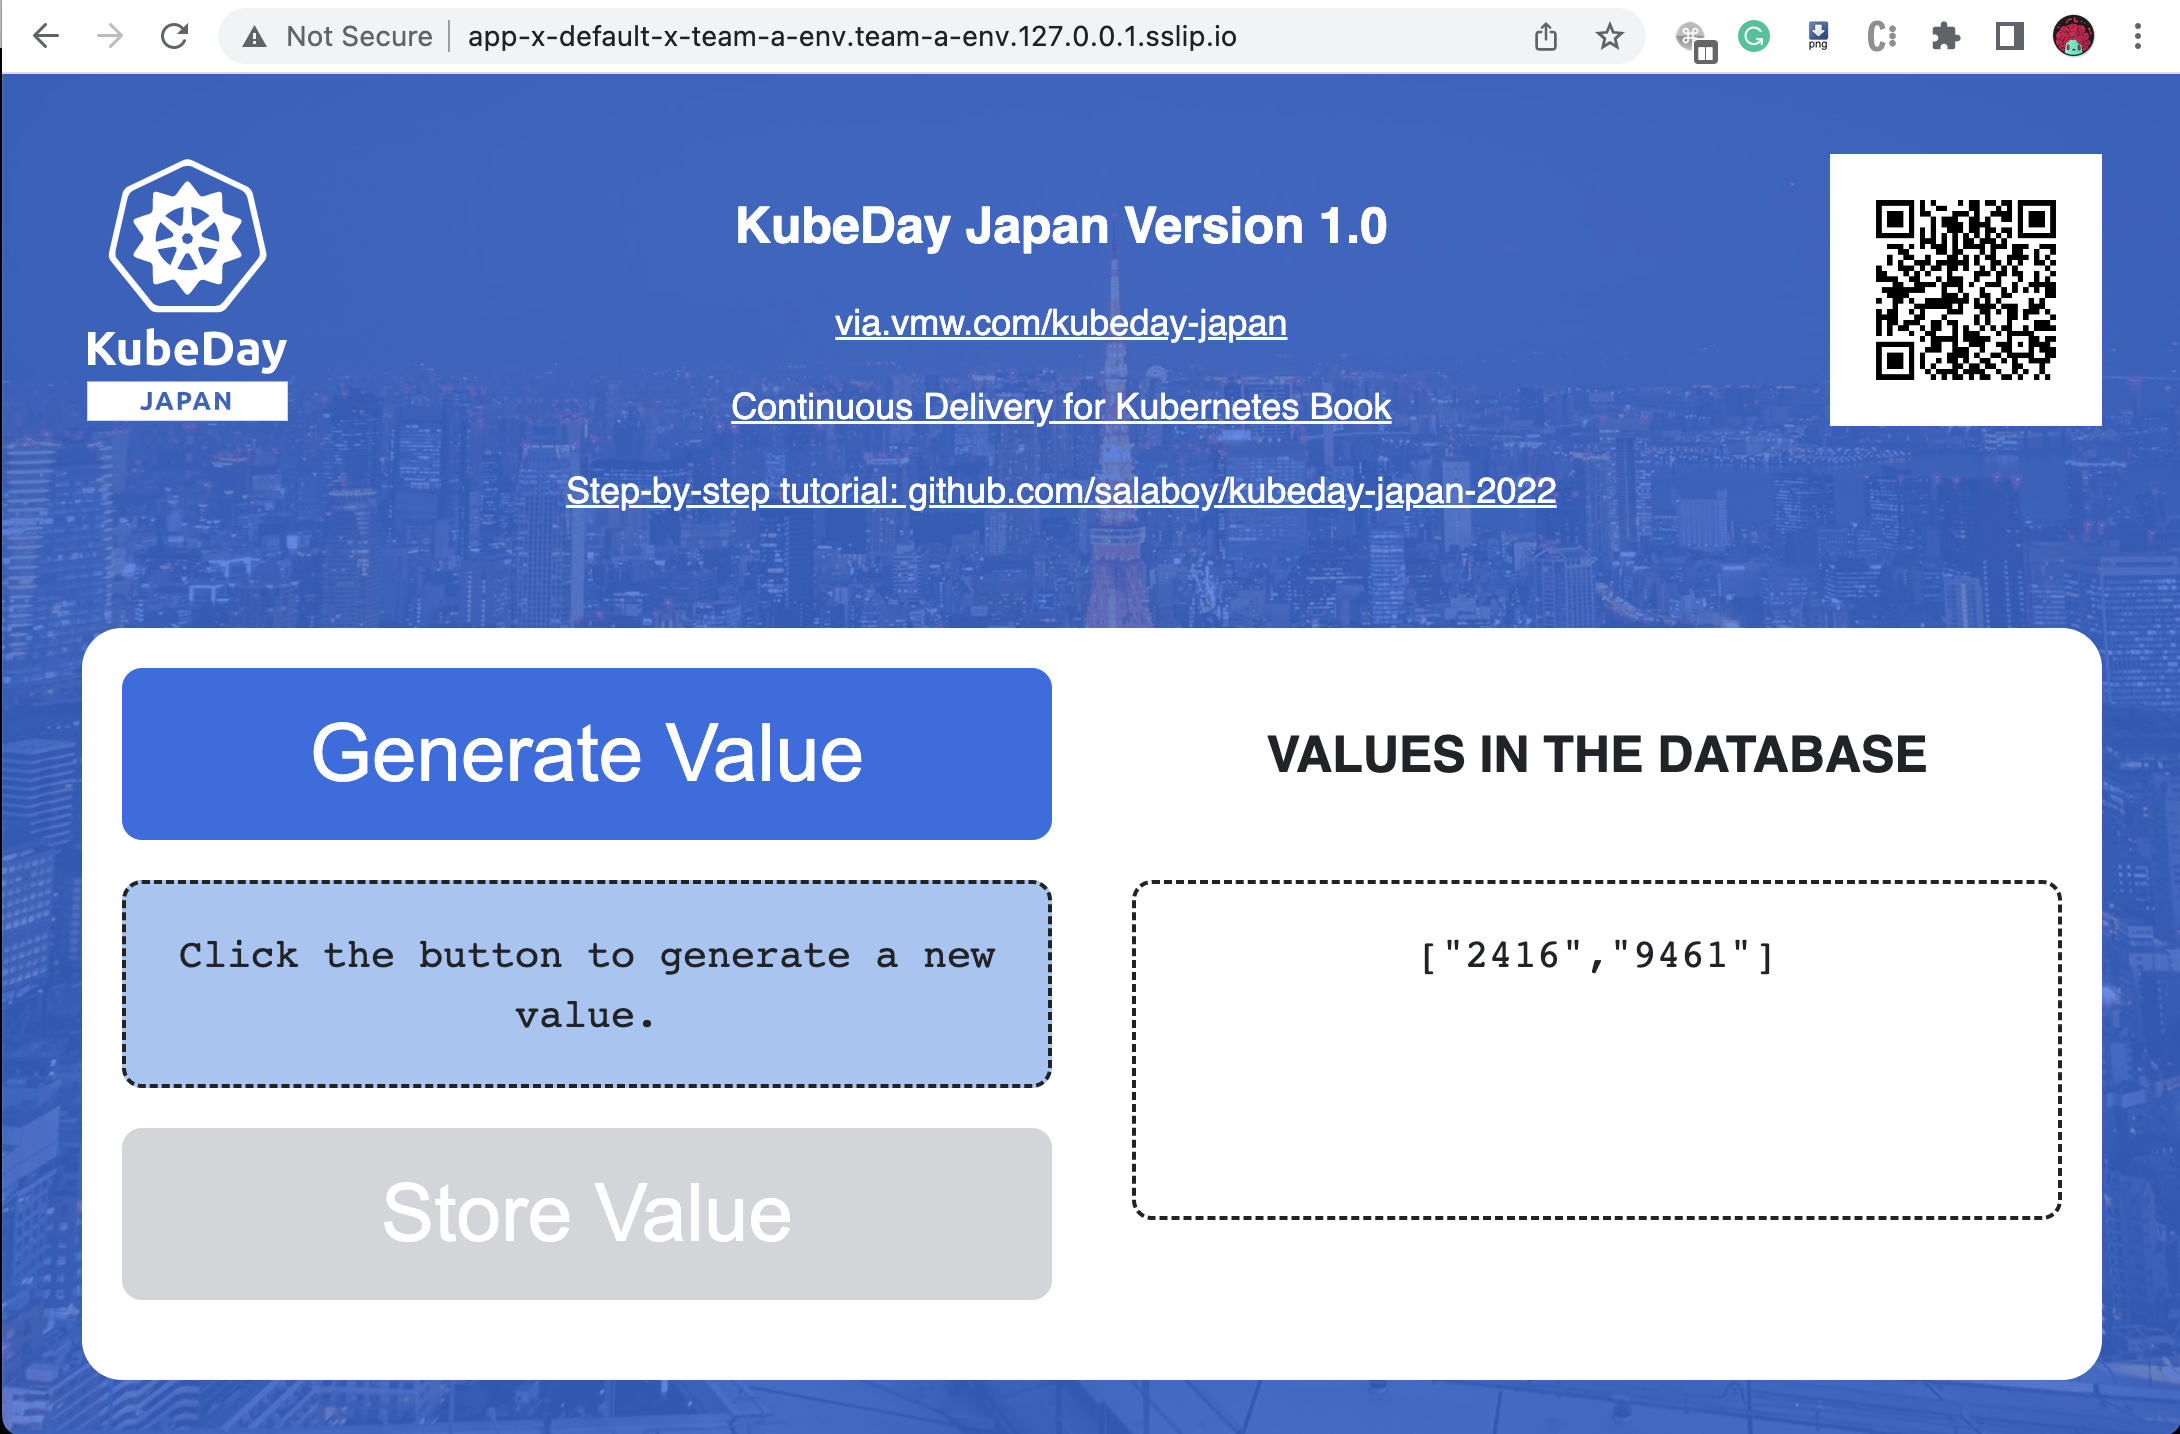Bookmark this page with star icon
This screenshot has height=1434, width=2180.
click(1609, 37)
